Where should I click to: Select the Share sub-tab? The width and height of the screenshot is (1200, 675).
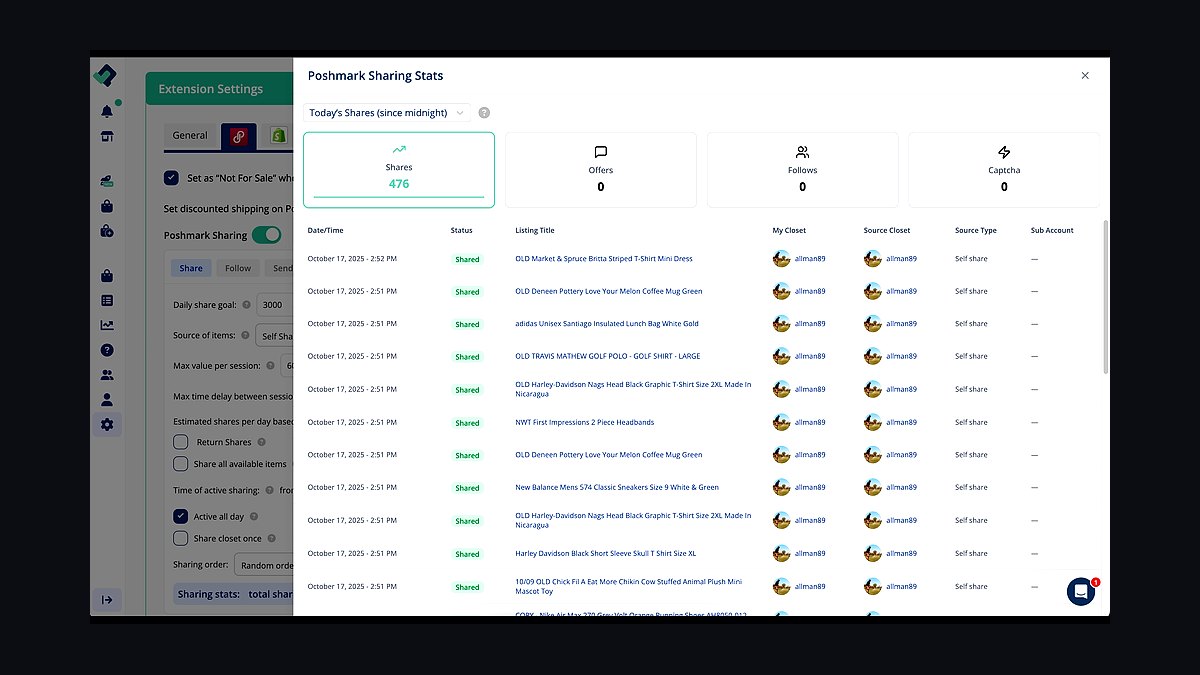coord(191,268)
